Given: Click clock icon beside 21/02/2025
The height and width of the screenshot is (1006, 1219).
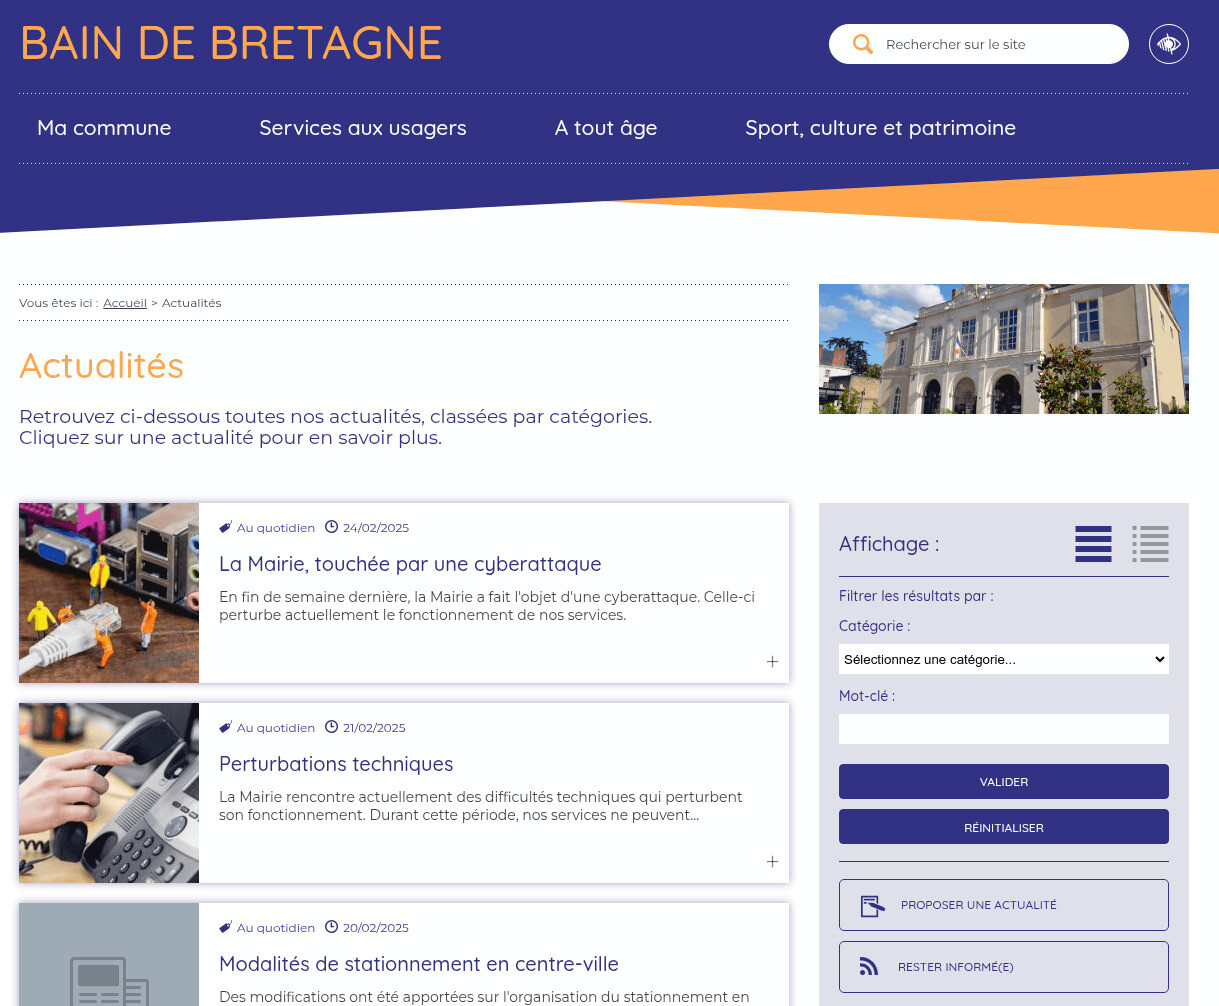Looking at the screenshot, I should pos(331,727).
